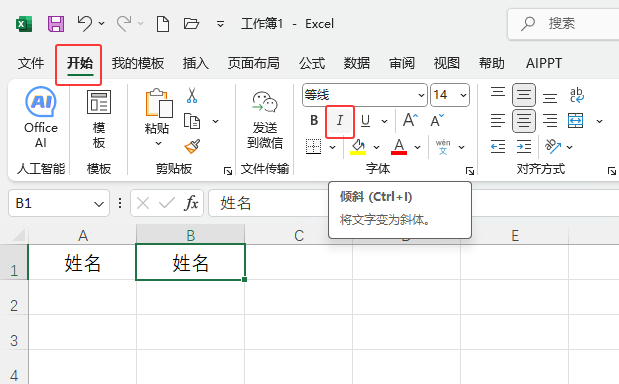Switch to 数据 Data tab
The width and height of the screenshot is (619, 384).
[x=356, y=63]
